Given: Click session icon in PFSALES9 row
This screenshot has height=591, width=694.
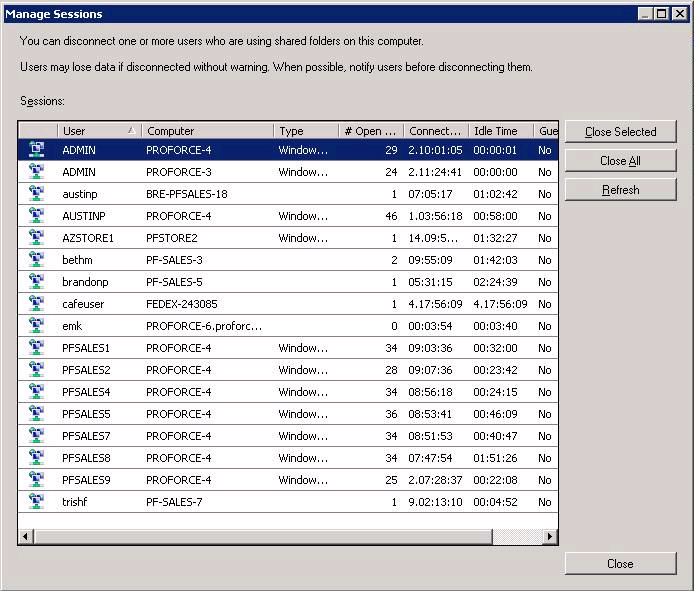Looking at the screenshot, I should tap(36, 479).
